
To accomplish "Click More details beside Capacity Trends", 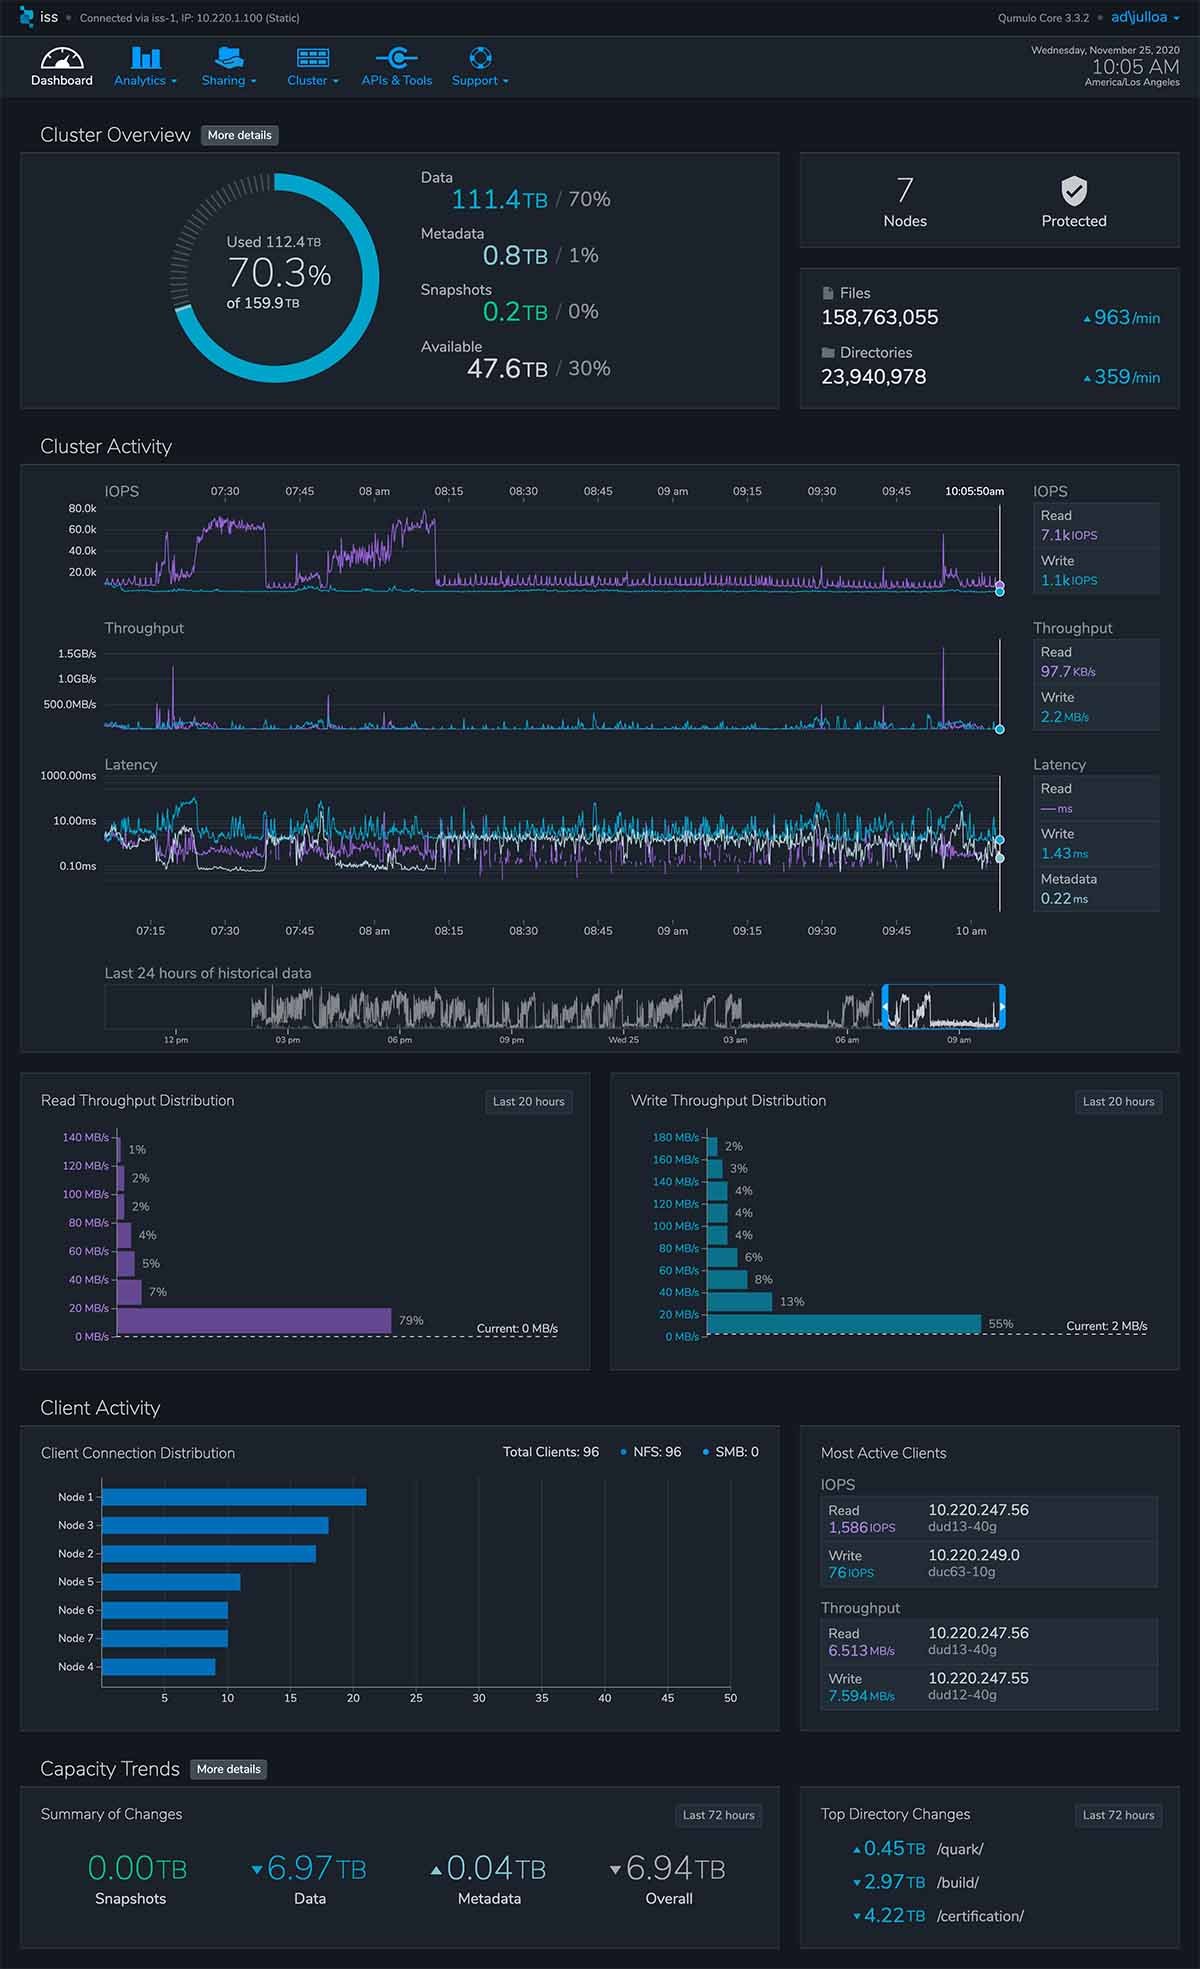I will coord(228,1769).
